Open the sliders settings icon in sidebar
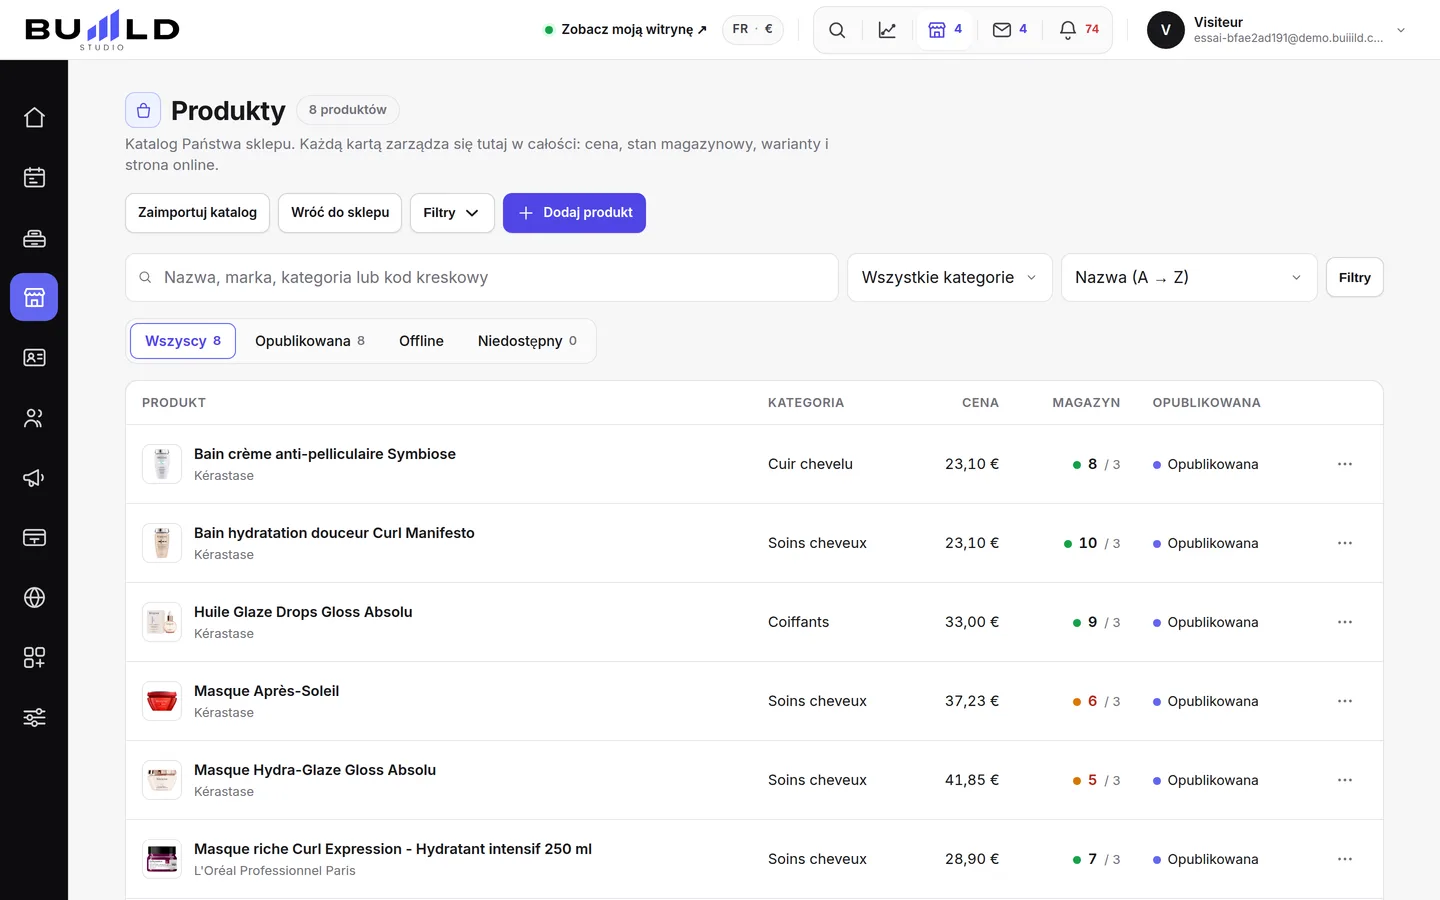Image resolution: width=1440 pixels, height=900 pixels. point(34,717)
